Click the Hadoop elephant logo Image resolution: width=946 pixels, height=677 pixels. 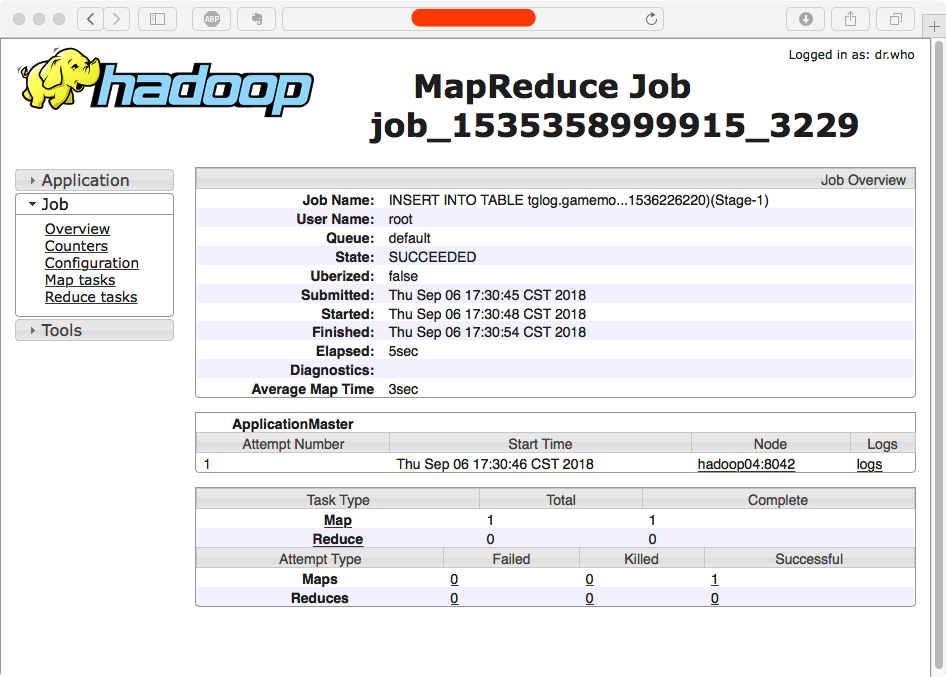[x=165, y=84]
